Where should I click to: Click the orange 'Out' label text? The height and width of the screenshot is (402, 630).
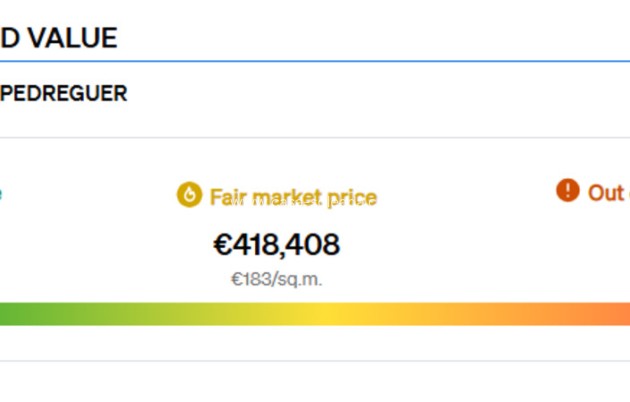[x=606, y=192]
